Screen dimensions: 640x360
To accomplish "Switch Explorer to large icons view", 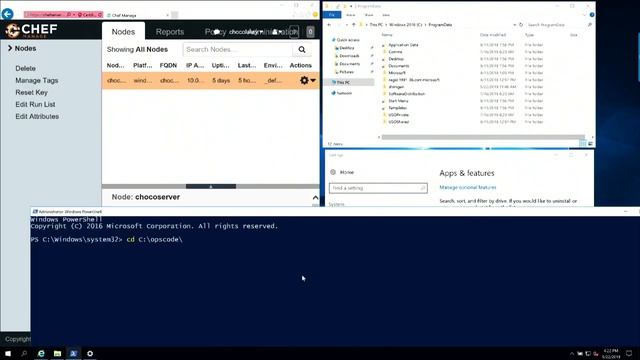I will (590, 143).
